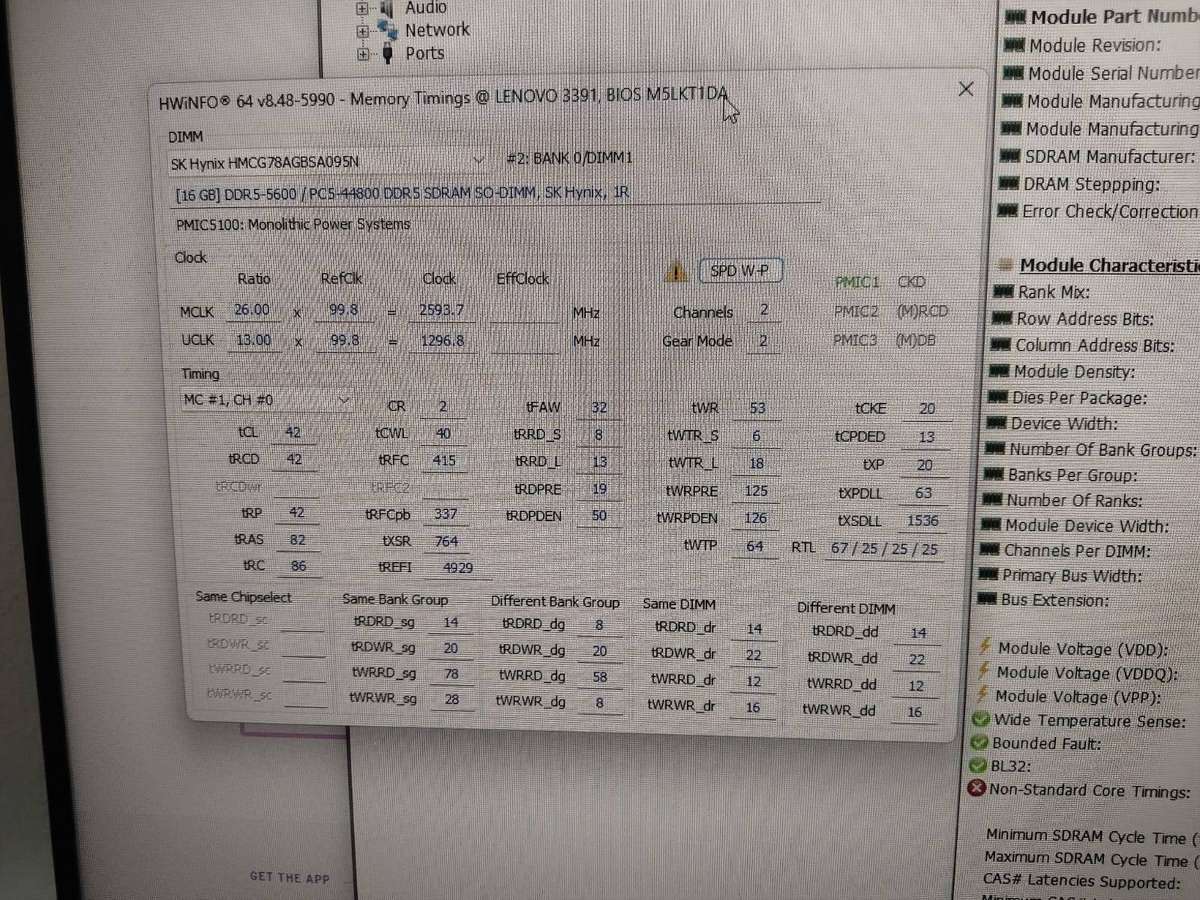Click Non-Standard Core Timings red X icon
Screen dimensions: 1200x900
(978, 789)
